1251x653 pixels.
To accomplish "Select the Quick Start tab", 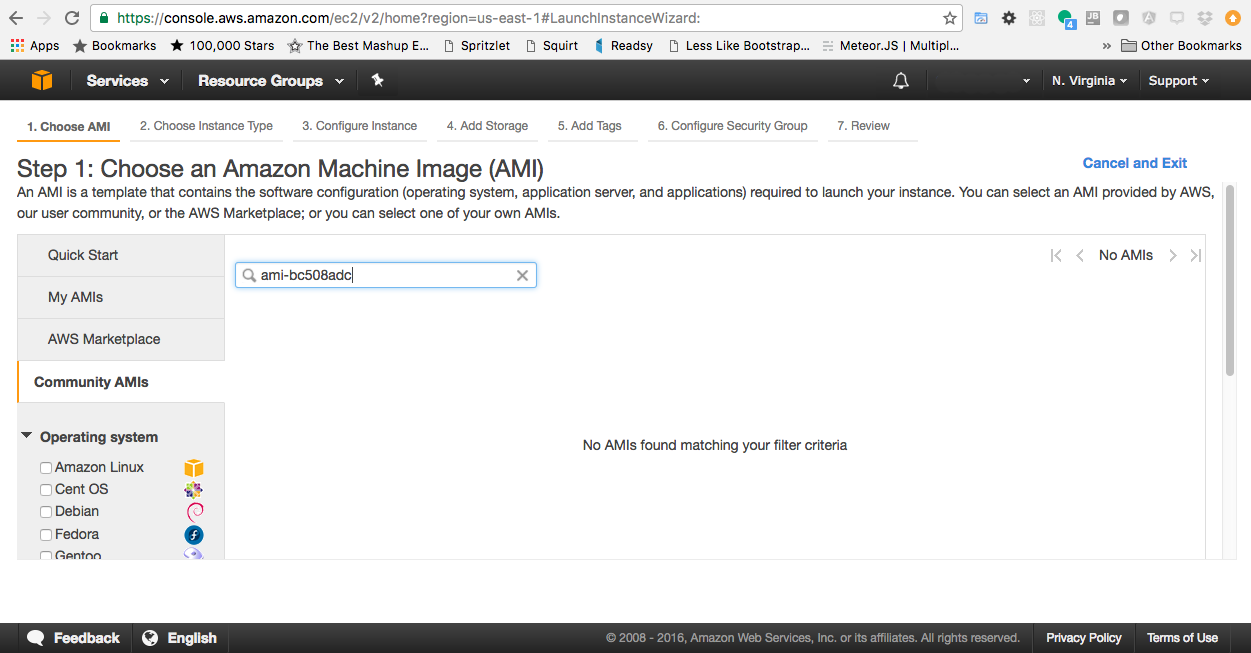I will point(83,255).
